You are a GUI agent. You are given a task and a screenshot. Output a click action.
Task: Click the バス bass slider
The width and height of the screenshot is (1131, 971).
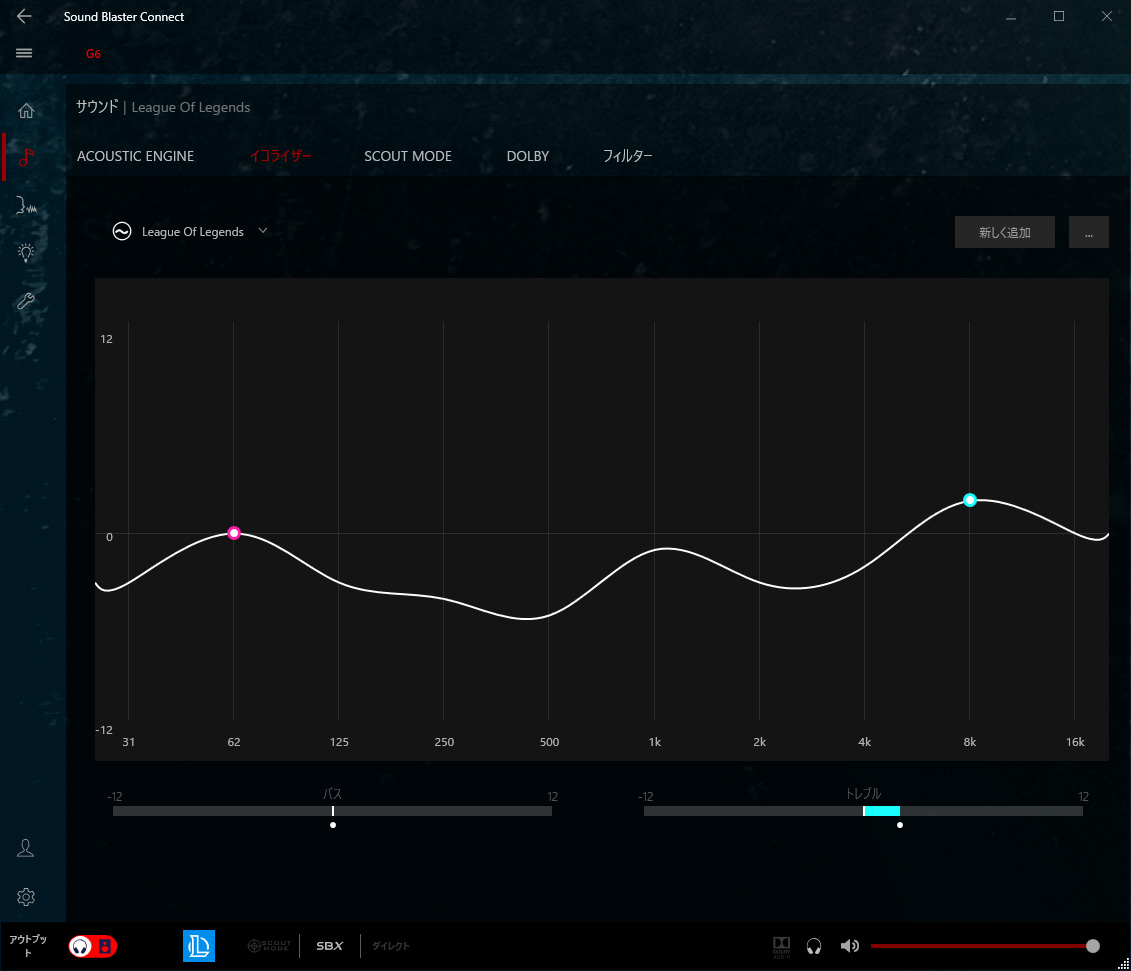pos(333,811)
